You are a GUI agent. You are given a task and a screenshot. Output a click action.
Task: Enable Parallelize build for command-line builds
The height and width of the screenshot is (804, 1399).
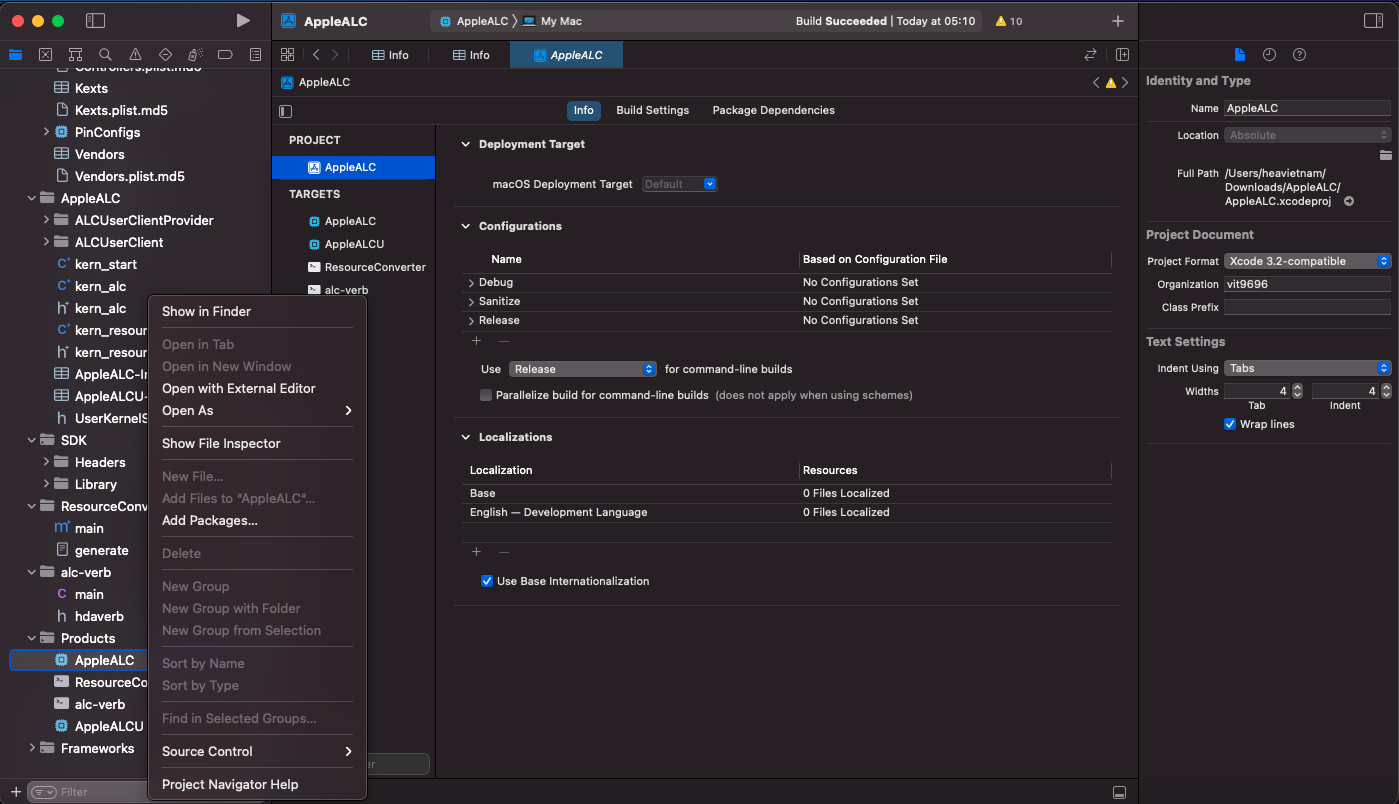pos(486,395)
